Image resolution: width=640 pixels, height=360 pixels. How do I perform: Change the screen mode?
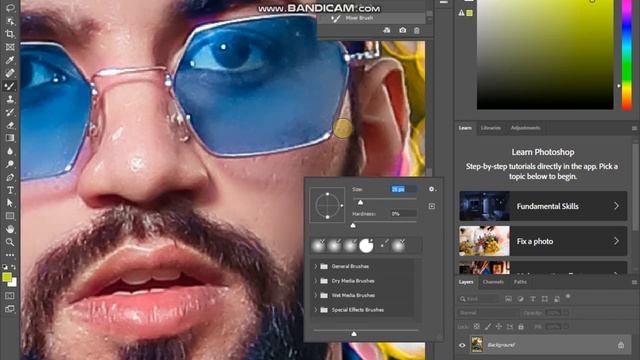(10, 309)
